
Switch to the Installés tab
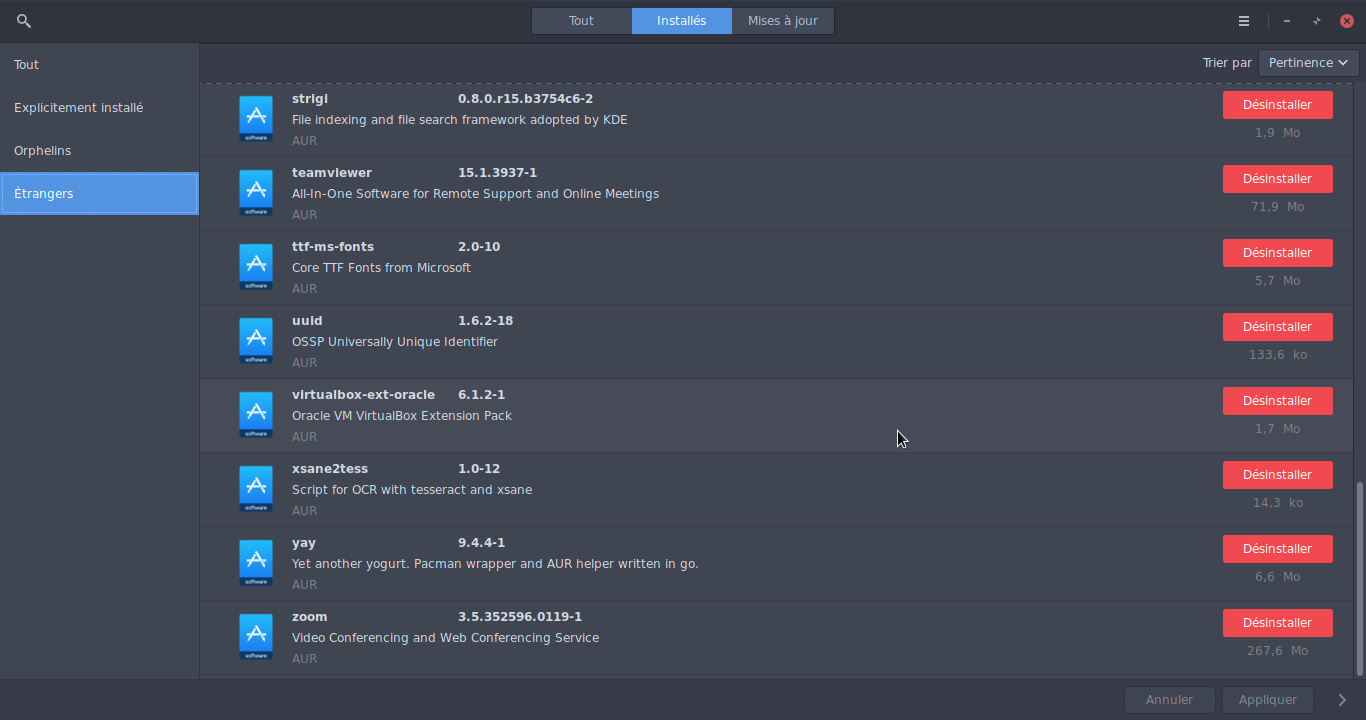point(682,21)
